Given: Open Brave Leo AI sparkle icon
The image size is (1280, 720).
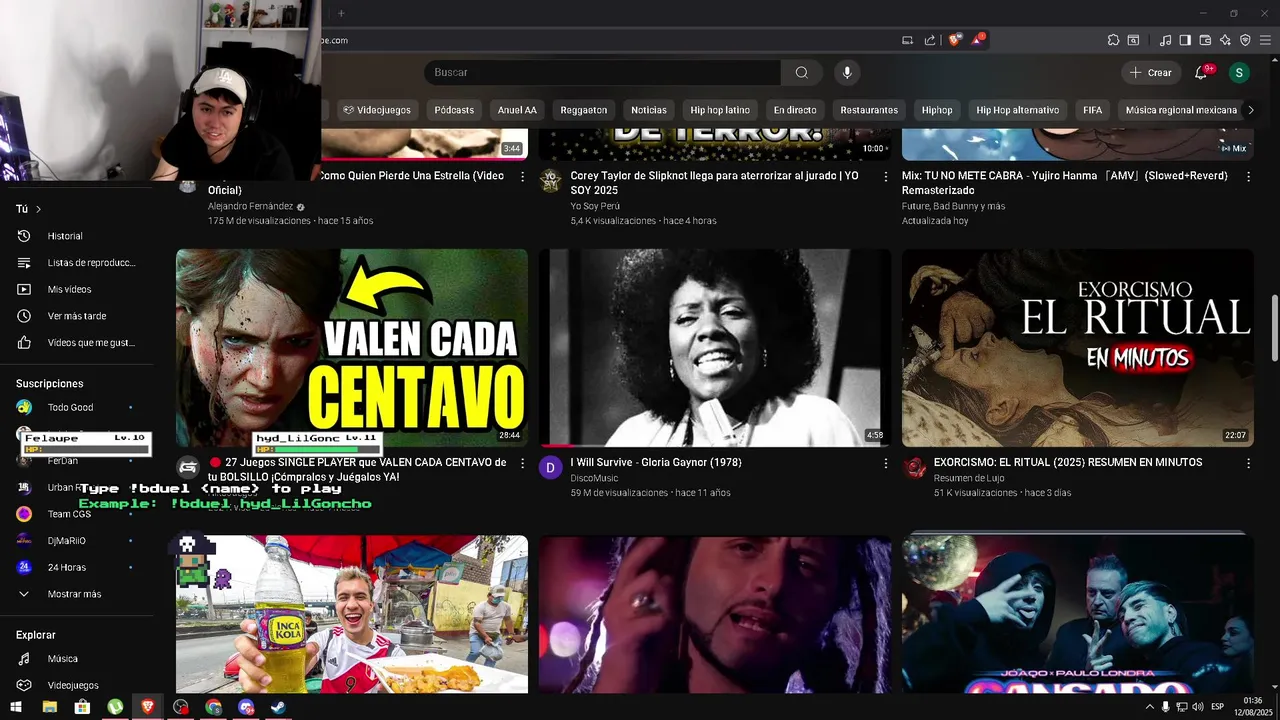Looking at the screenshot, I should click(1225, 40).
